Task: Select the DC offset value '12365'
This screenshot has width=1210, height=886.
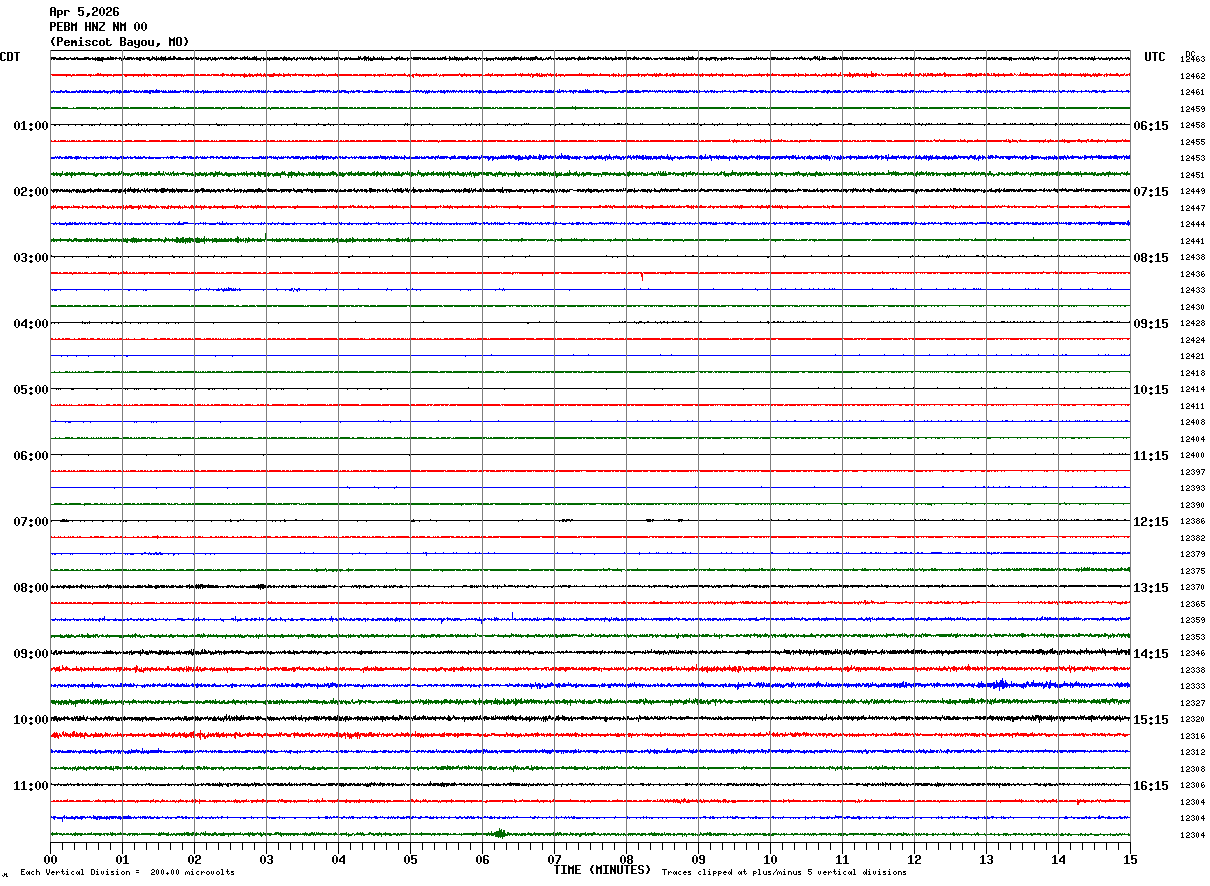Action: [x=1192, y=604]
